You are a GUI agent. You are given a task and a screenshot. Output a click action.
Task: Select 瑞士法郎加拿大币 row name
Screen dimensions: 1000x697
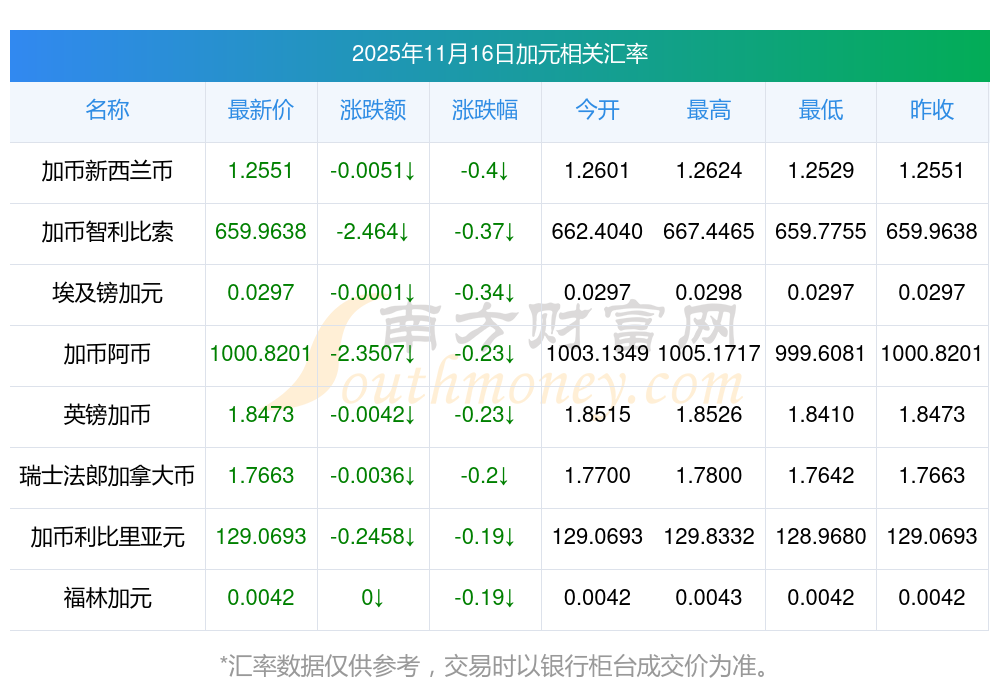107,476
